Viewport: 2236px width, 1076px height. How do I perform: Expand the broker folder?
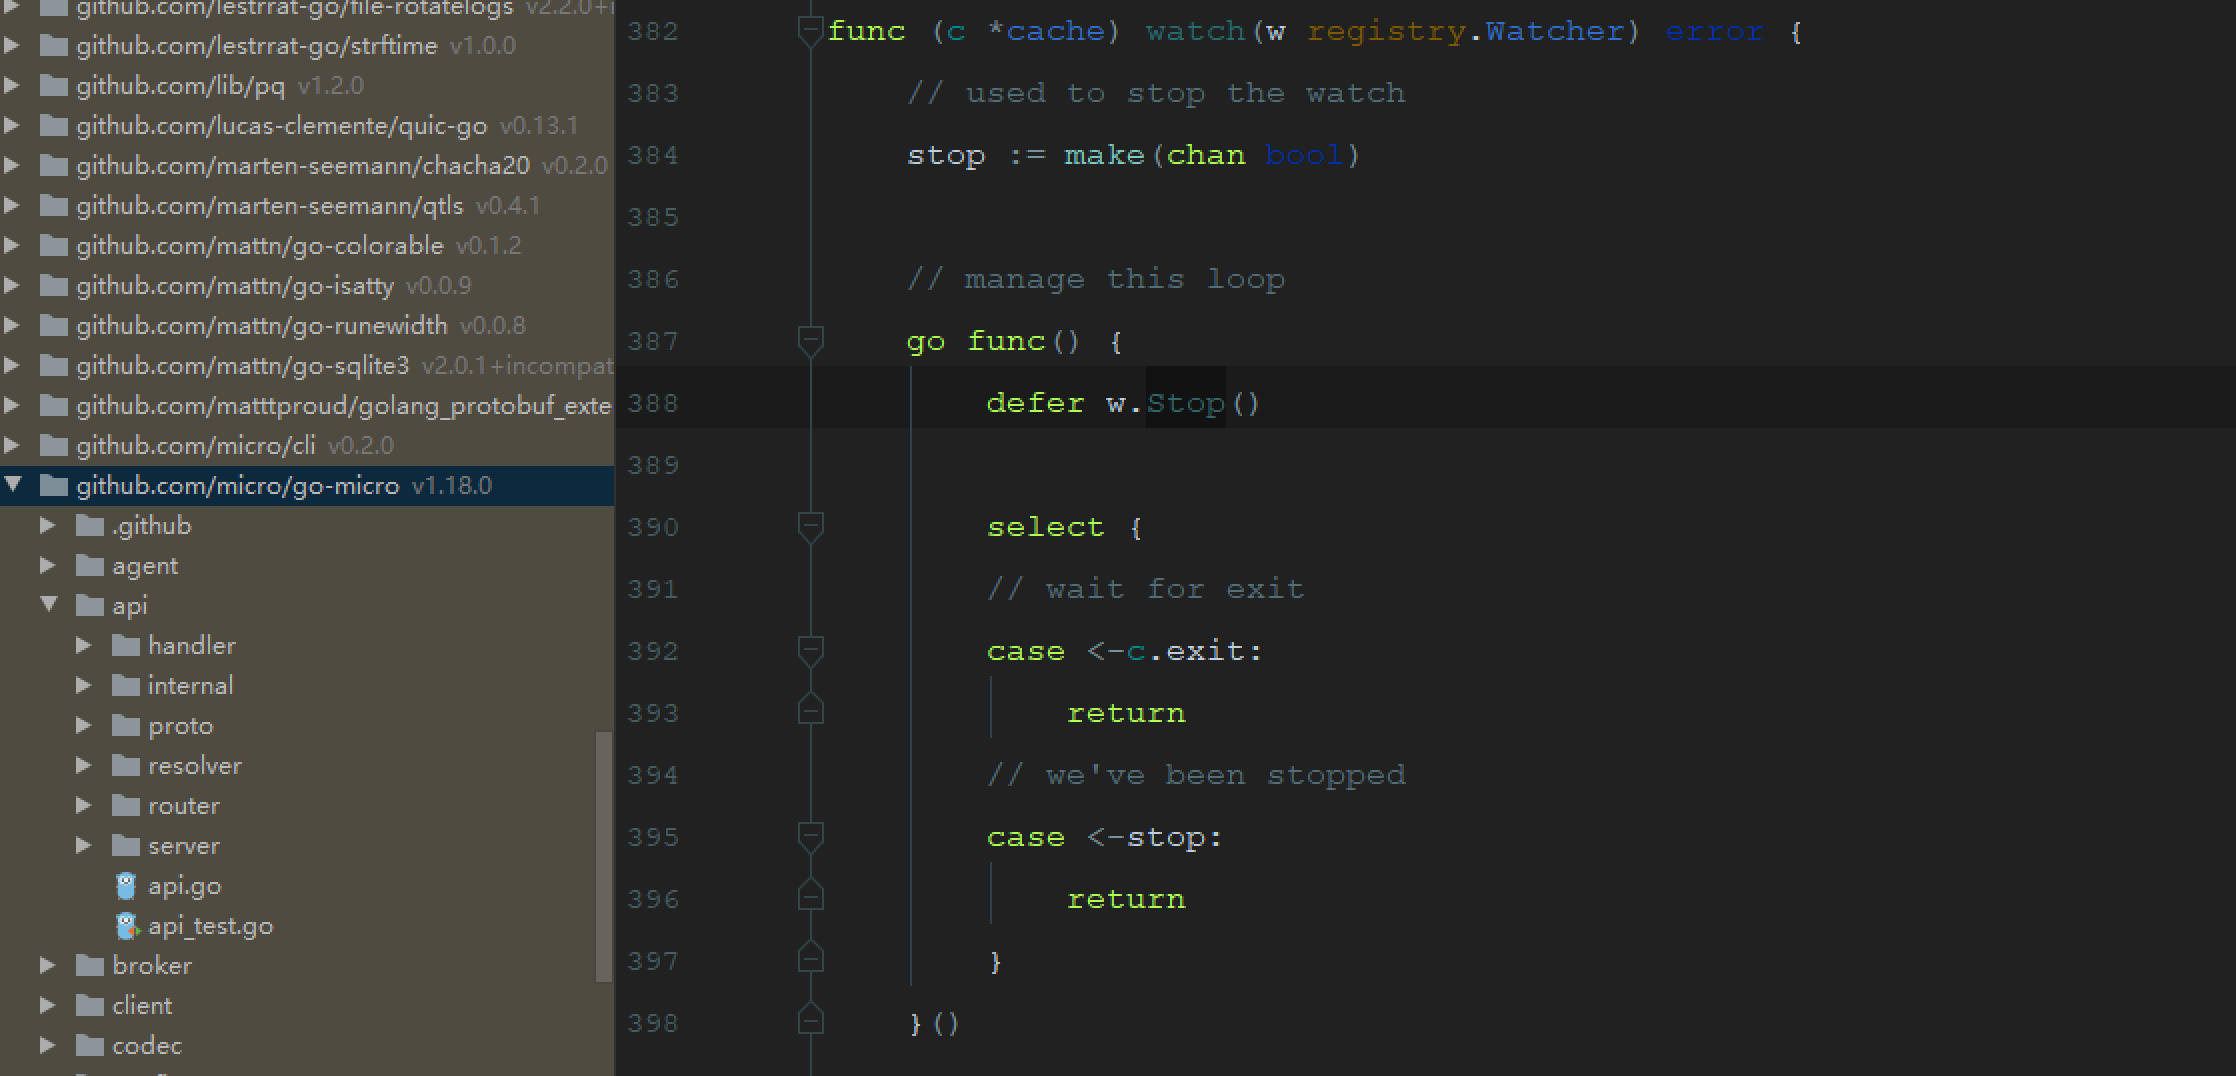48,966
